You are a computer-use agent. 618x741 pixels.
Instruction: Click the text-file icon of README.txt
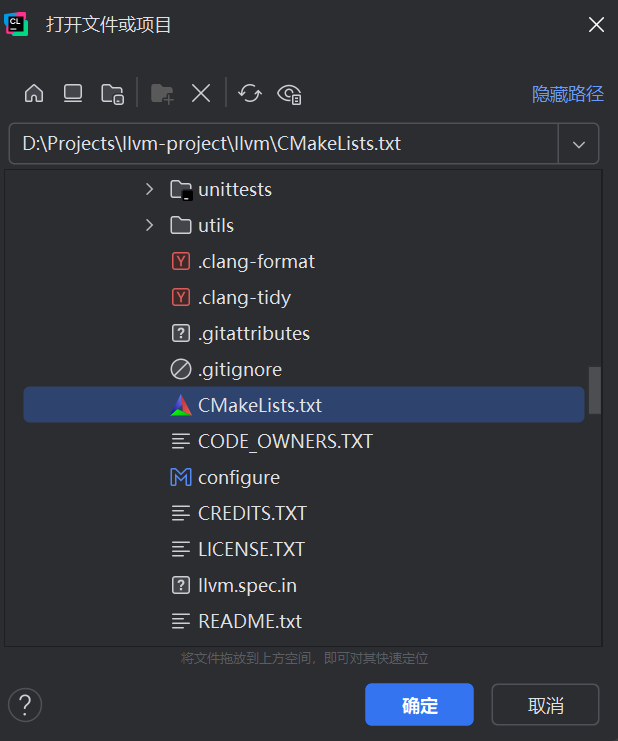point(180,621)
